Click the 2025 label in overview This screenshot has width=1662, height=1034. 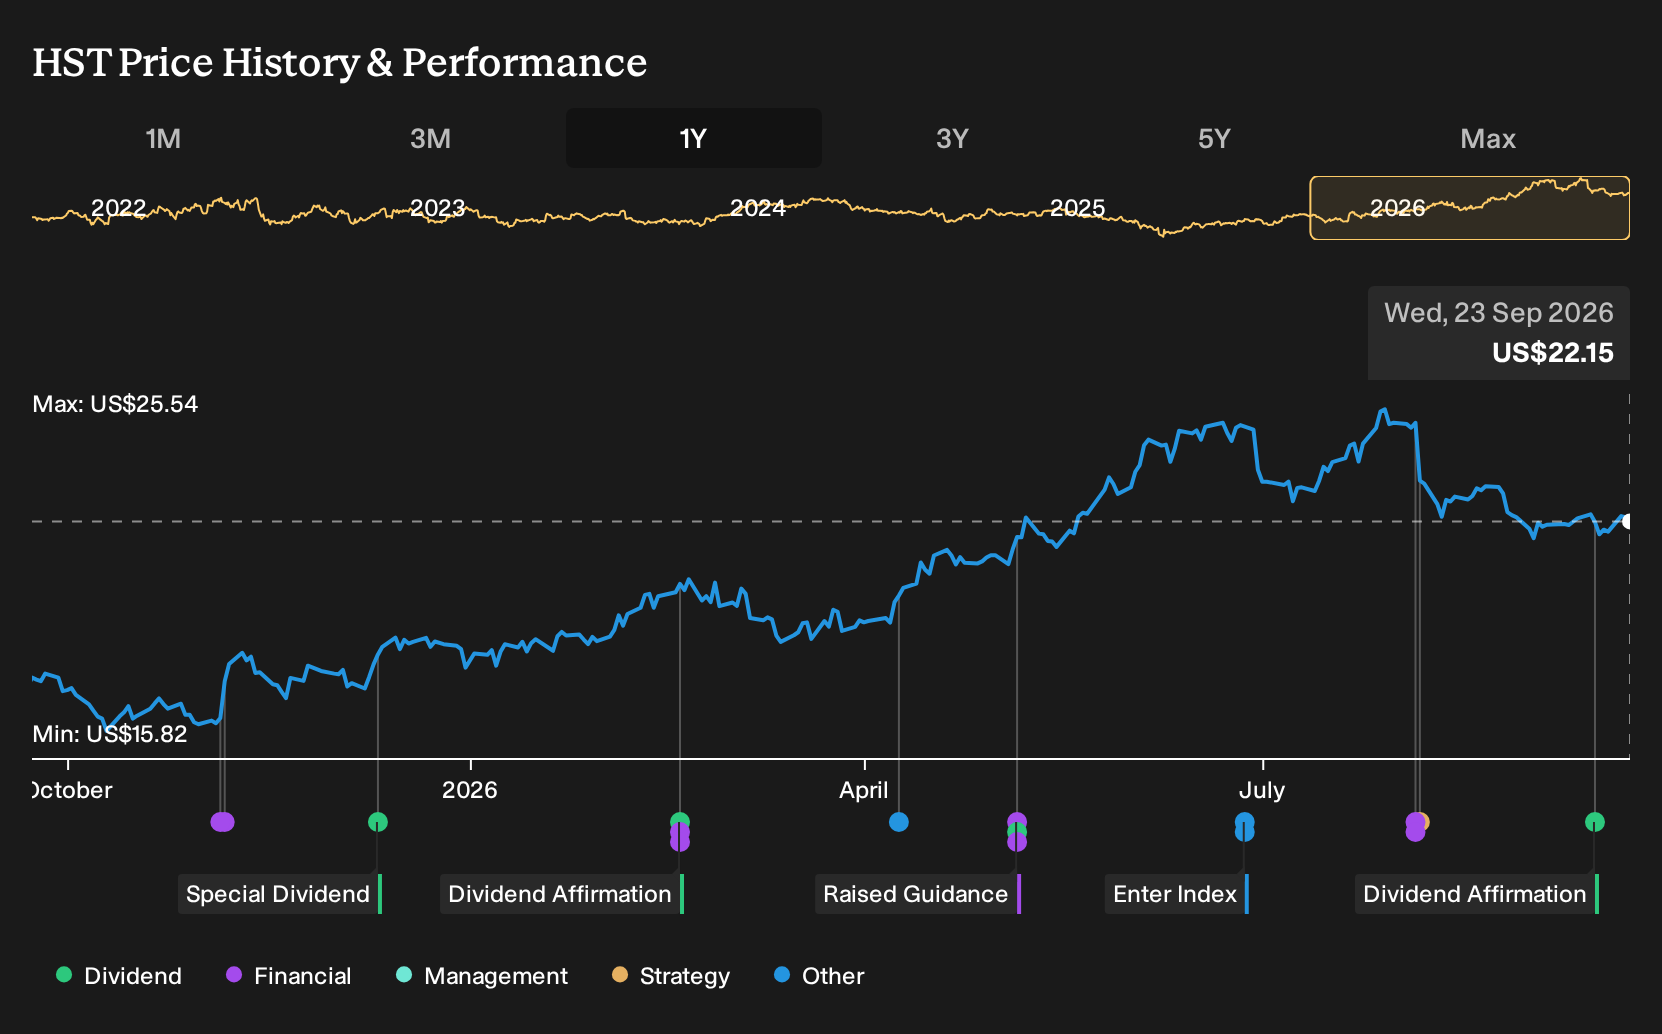[1078, 208]
